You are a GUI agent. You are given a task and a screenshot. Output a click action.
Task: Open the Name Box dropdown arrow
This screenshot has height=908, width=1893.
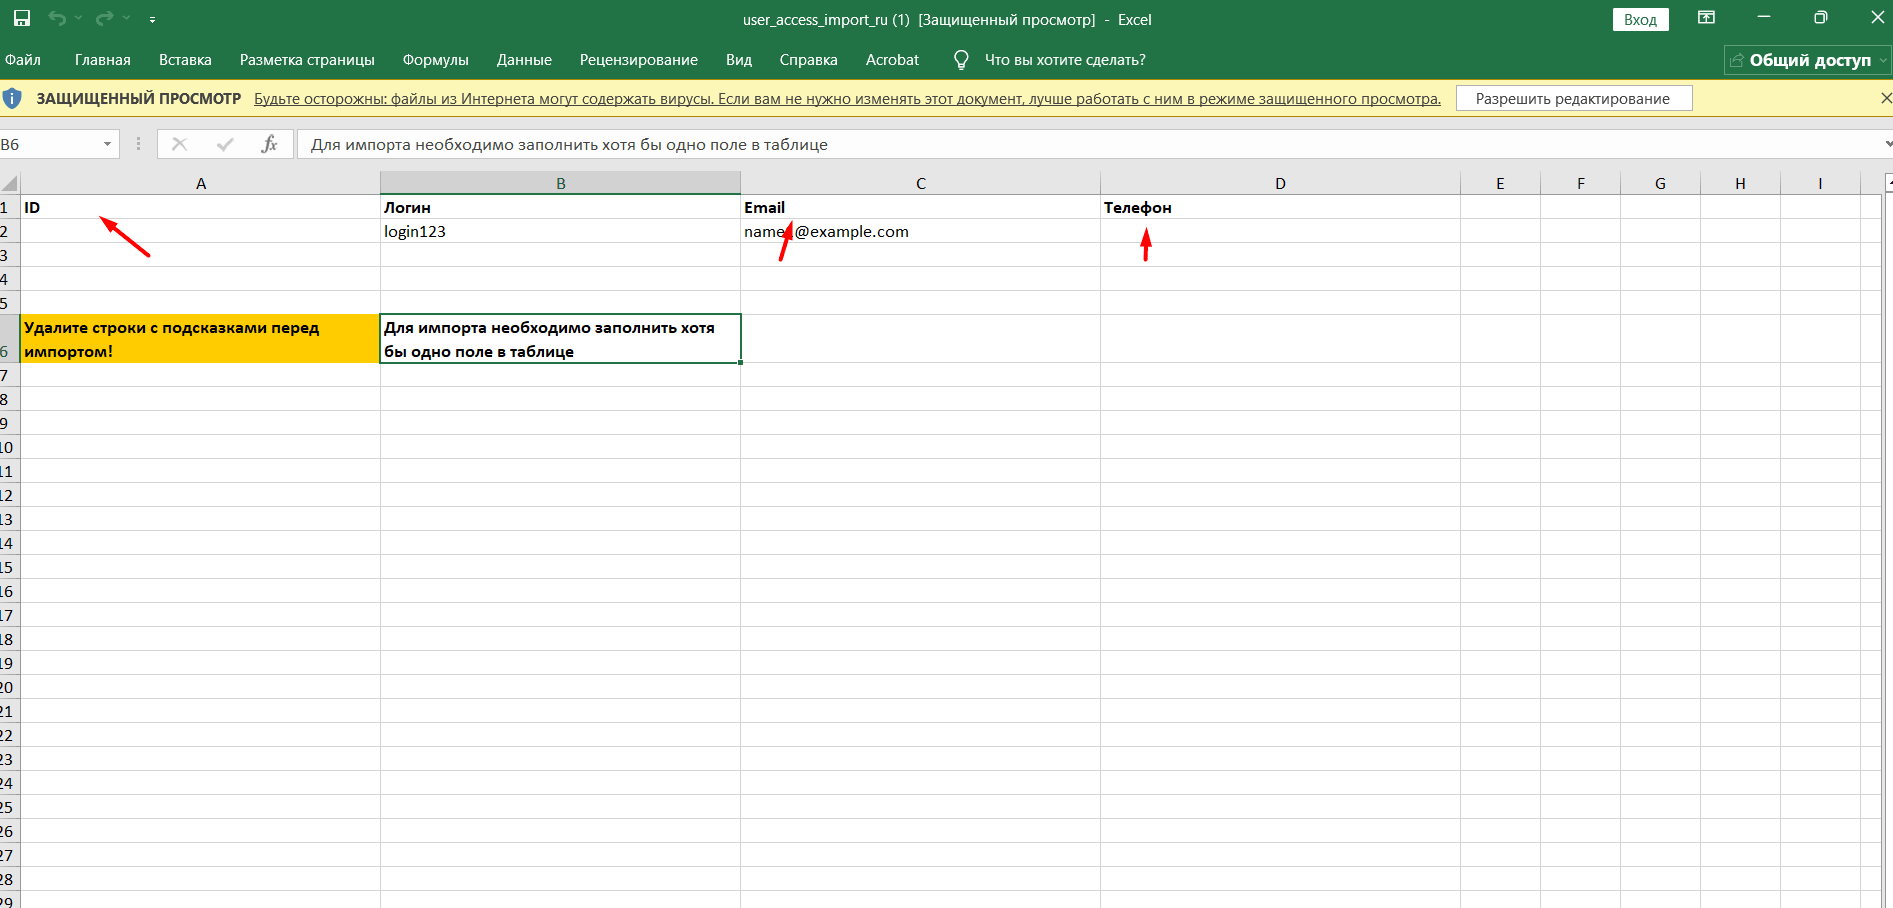(x=107, y=145)
